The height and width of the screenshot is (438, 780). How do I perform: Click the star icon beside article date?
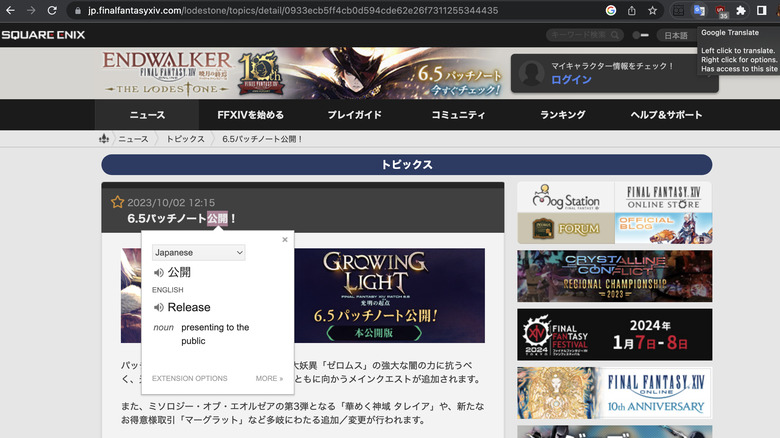(117, 202)
